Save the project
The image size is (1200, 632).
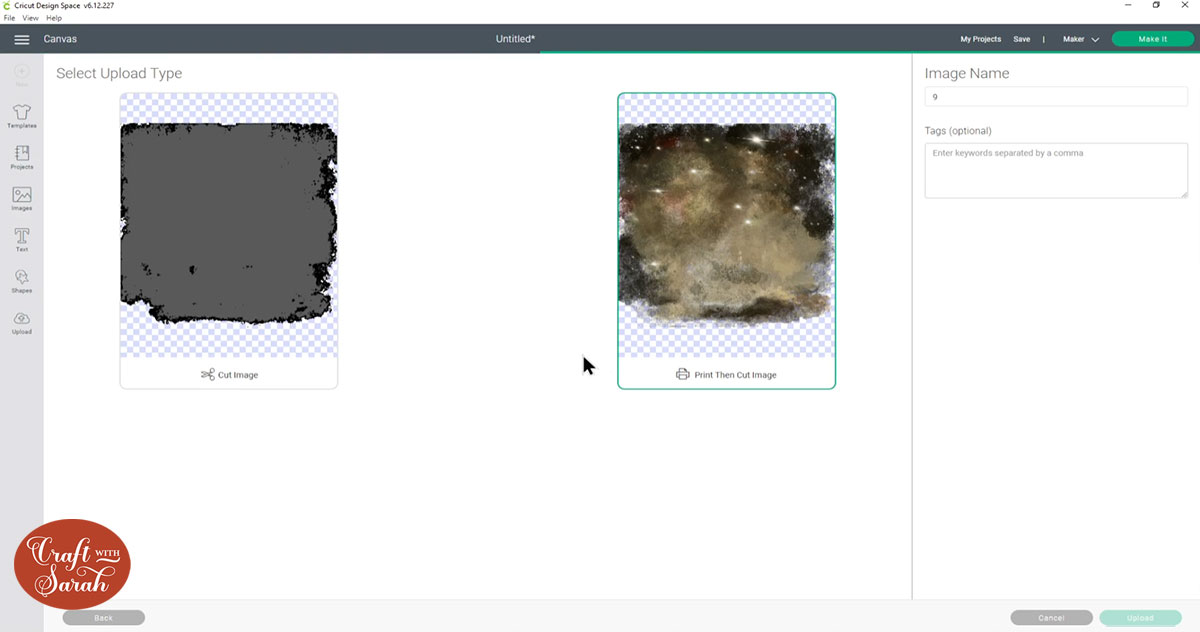tap(1021, 39)
